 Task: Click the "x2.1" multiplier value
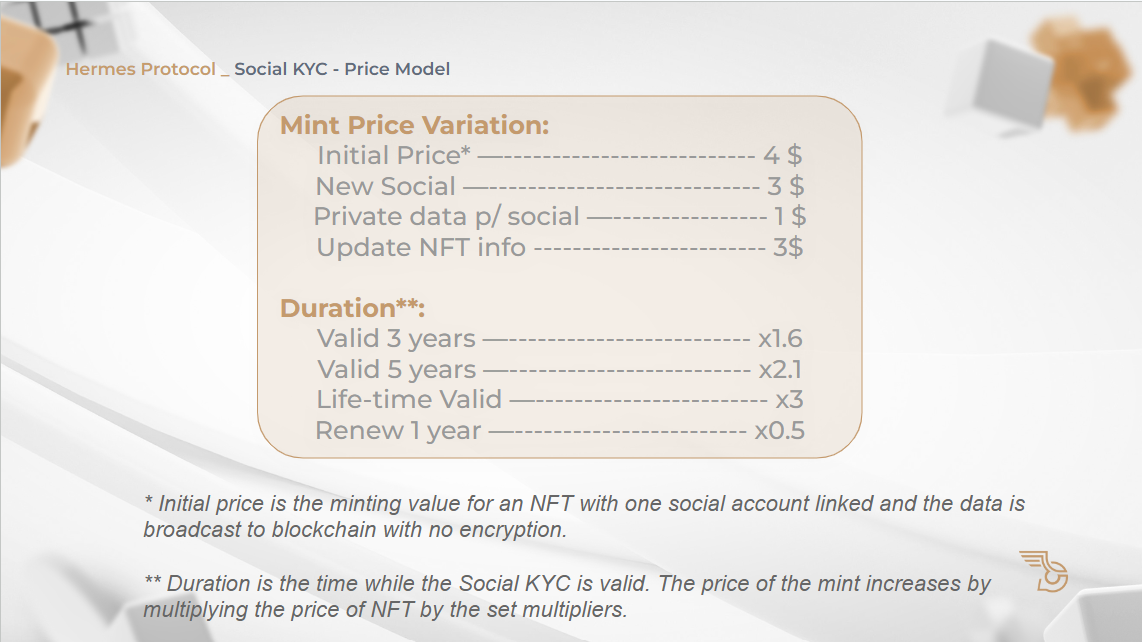coord(780,369)
